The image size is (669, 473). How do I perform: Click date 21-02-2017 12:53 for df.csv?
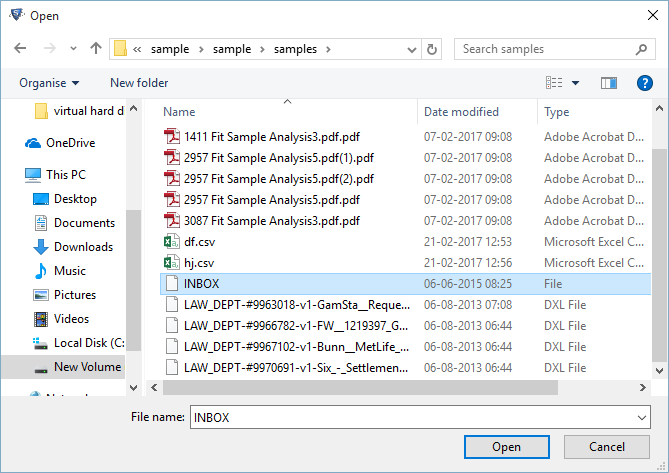tap(468, 242)
